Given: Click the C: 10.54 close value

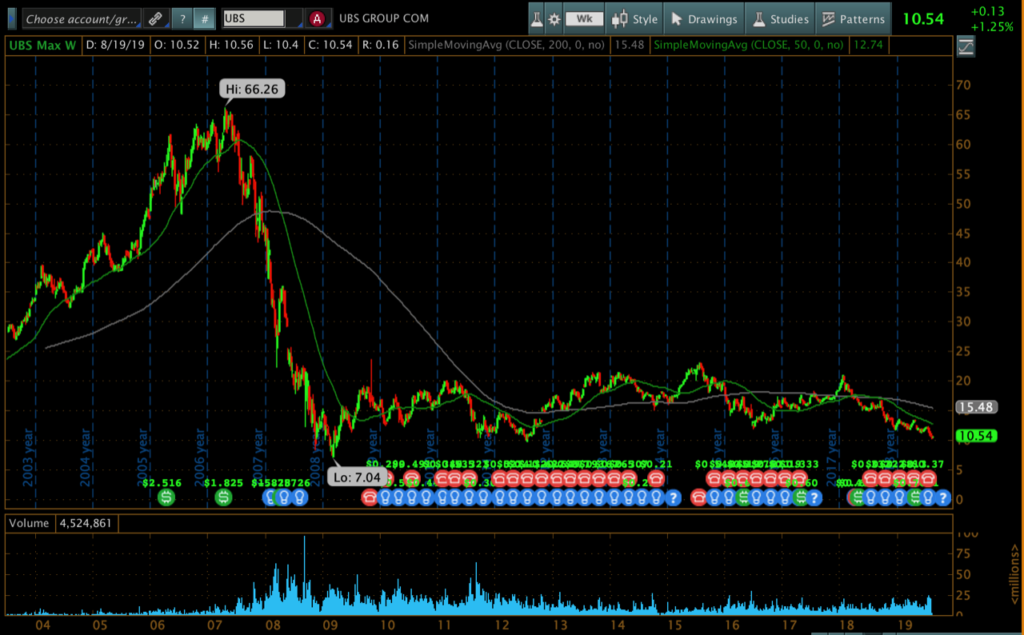Looking at the screenshot, I should pyautogui.click(x=330, y=45).
